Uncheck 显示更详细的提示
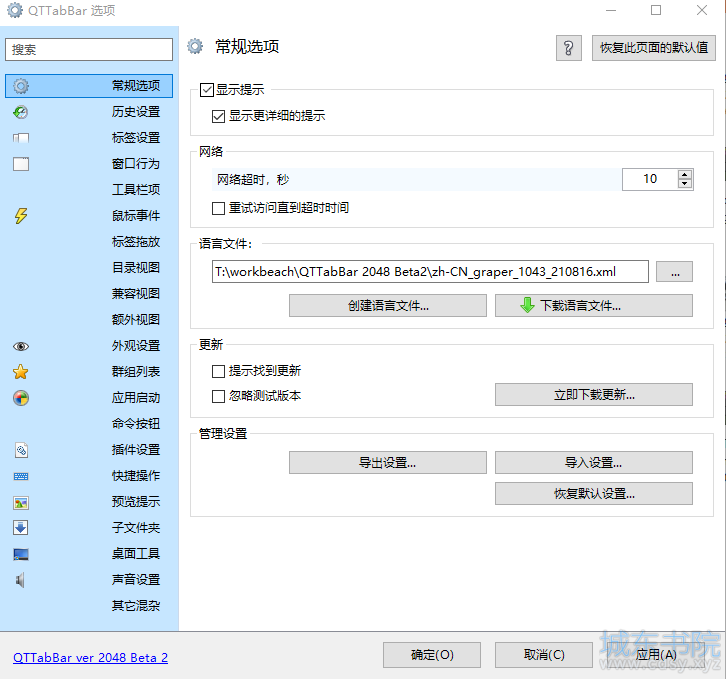726x679 pixels. tap(219, 116)
